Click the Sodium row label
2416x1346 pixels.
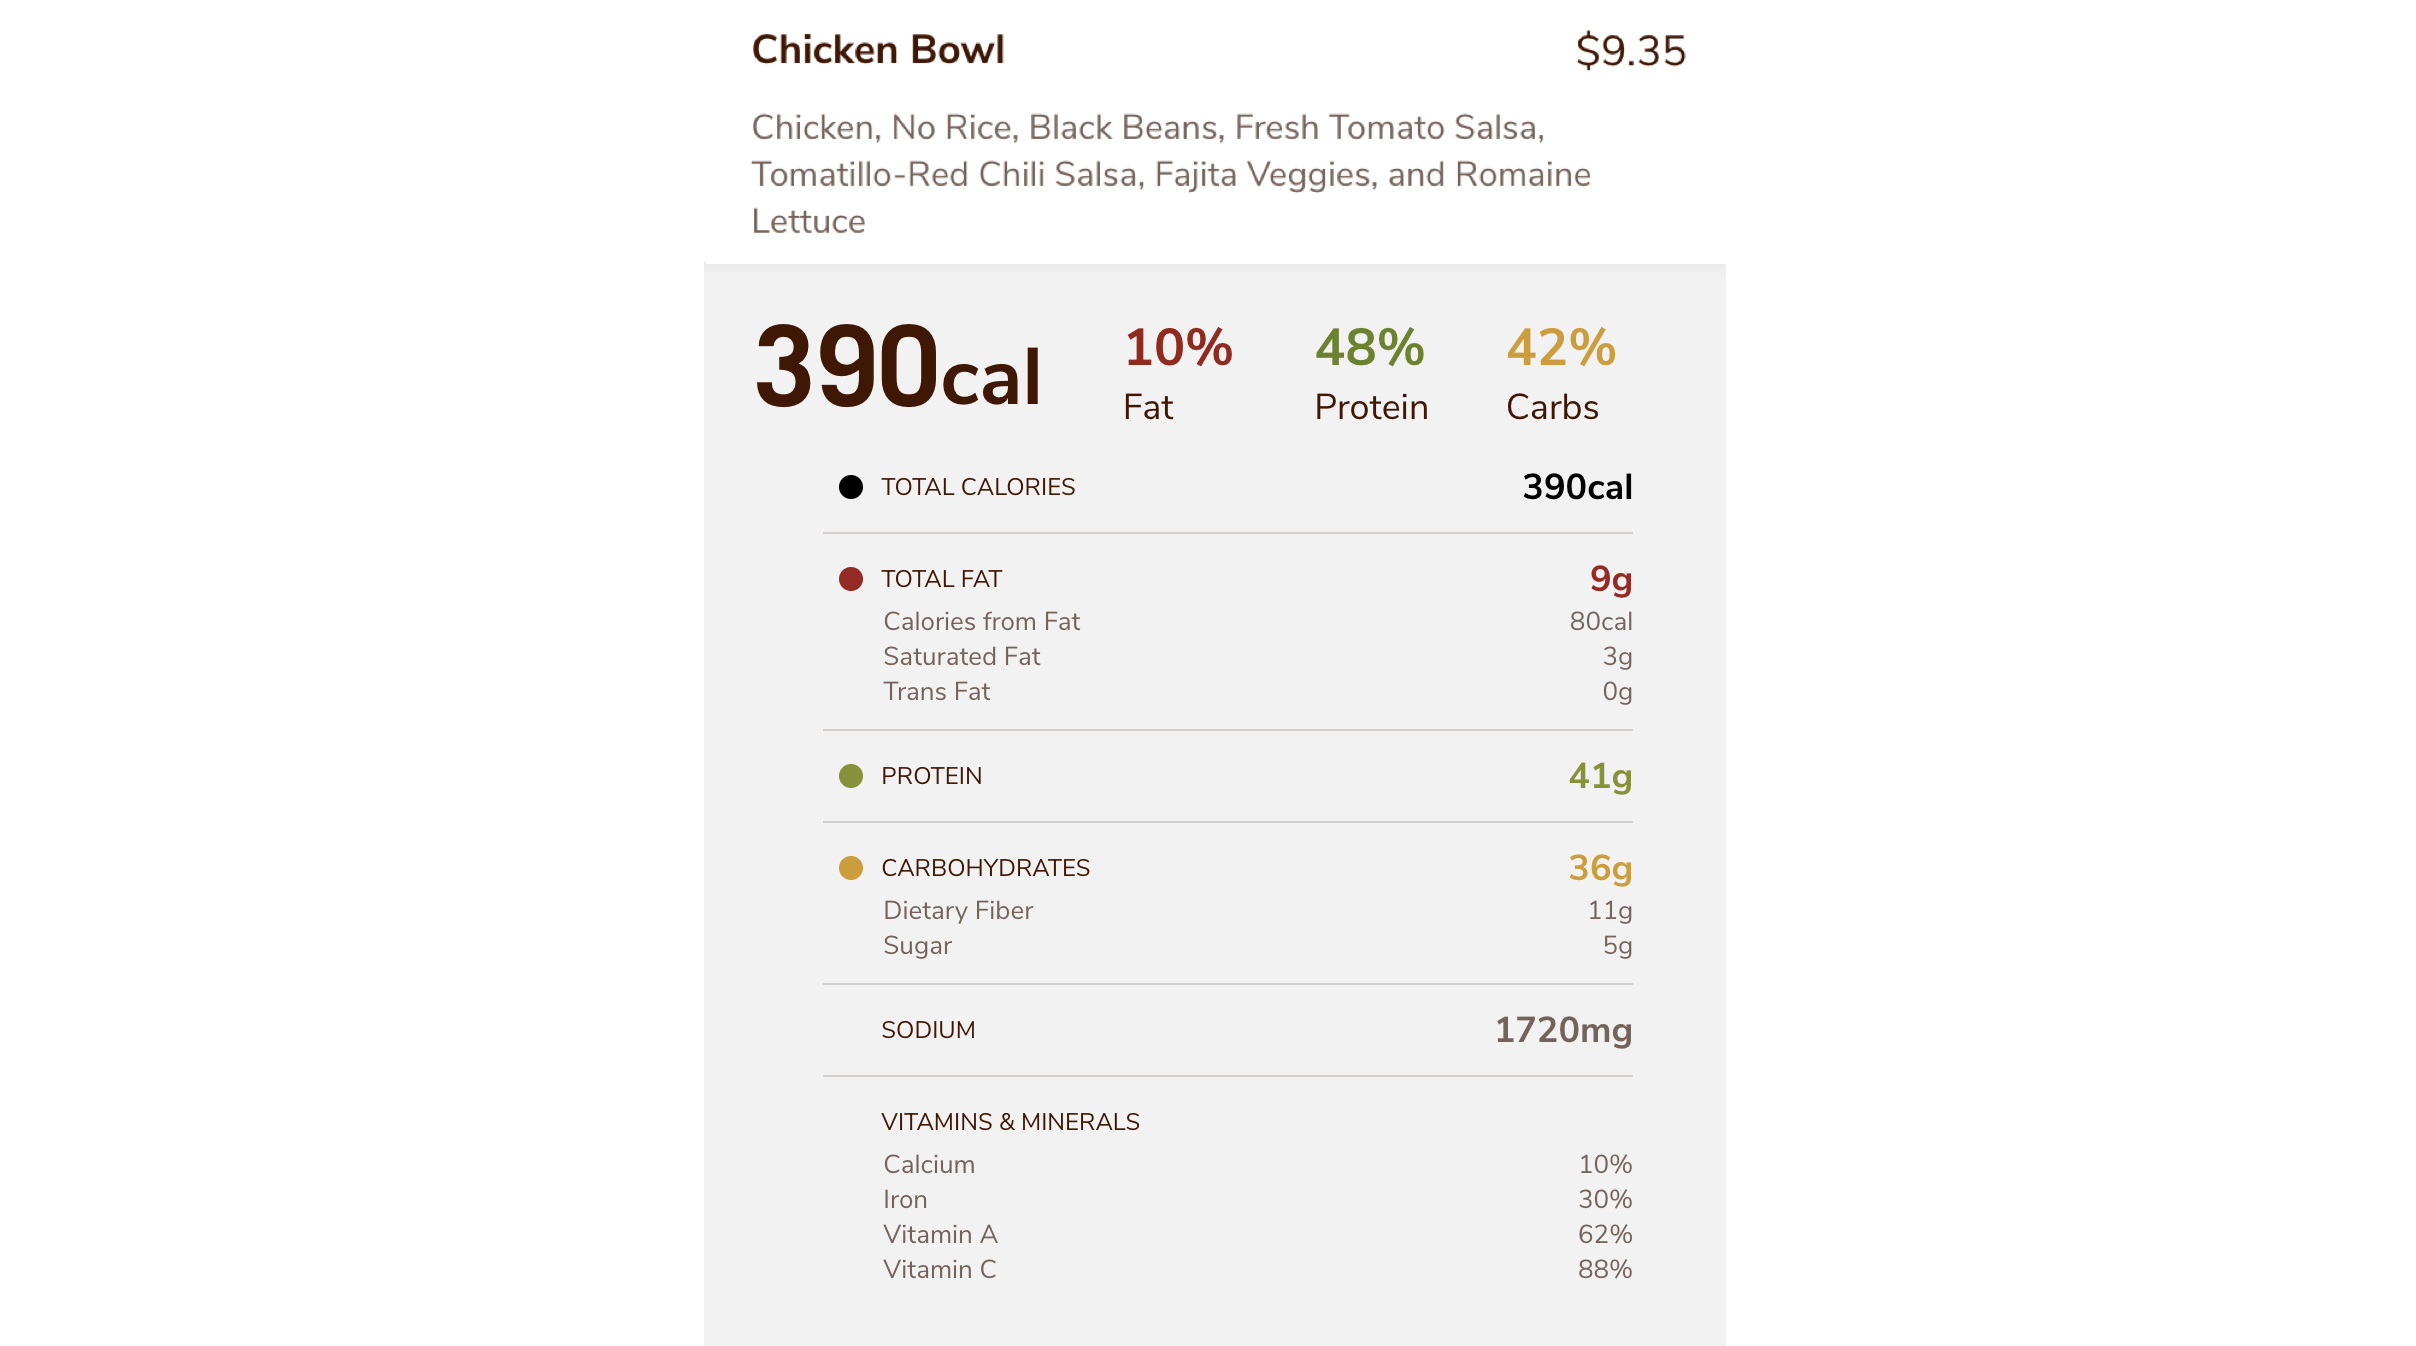click(x=927, y=1030)
